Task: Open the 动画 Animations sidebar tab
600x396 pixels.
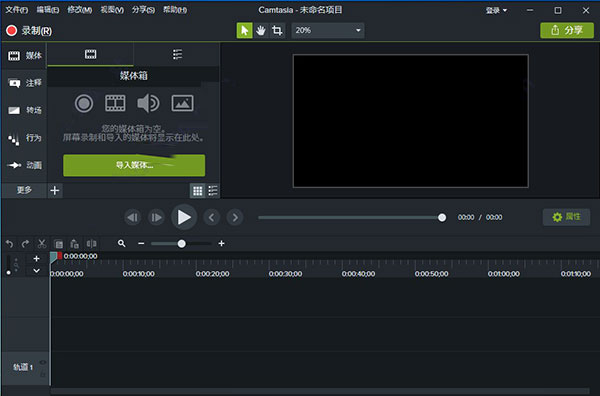Action: (x=25, y=165)
